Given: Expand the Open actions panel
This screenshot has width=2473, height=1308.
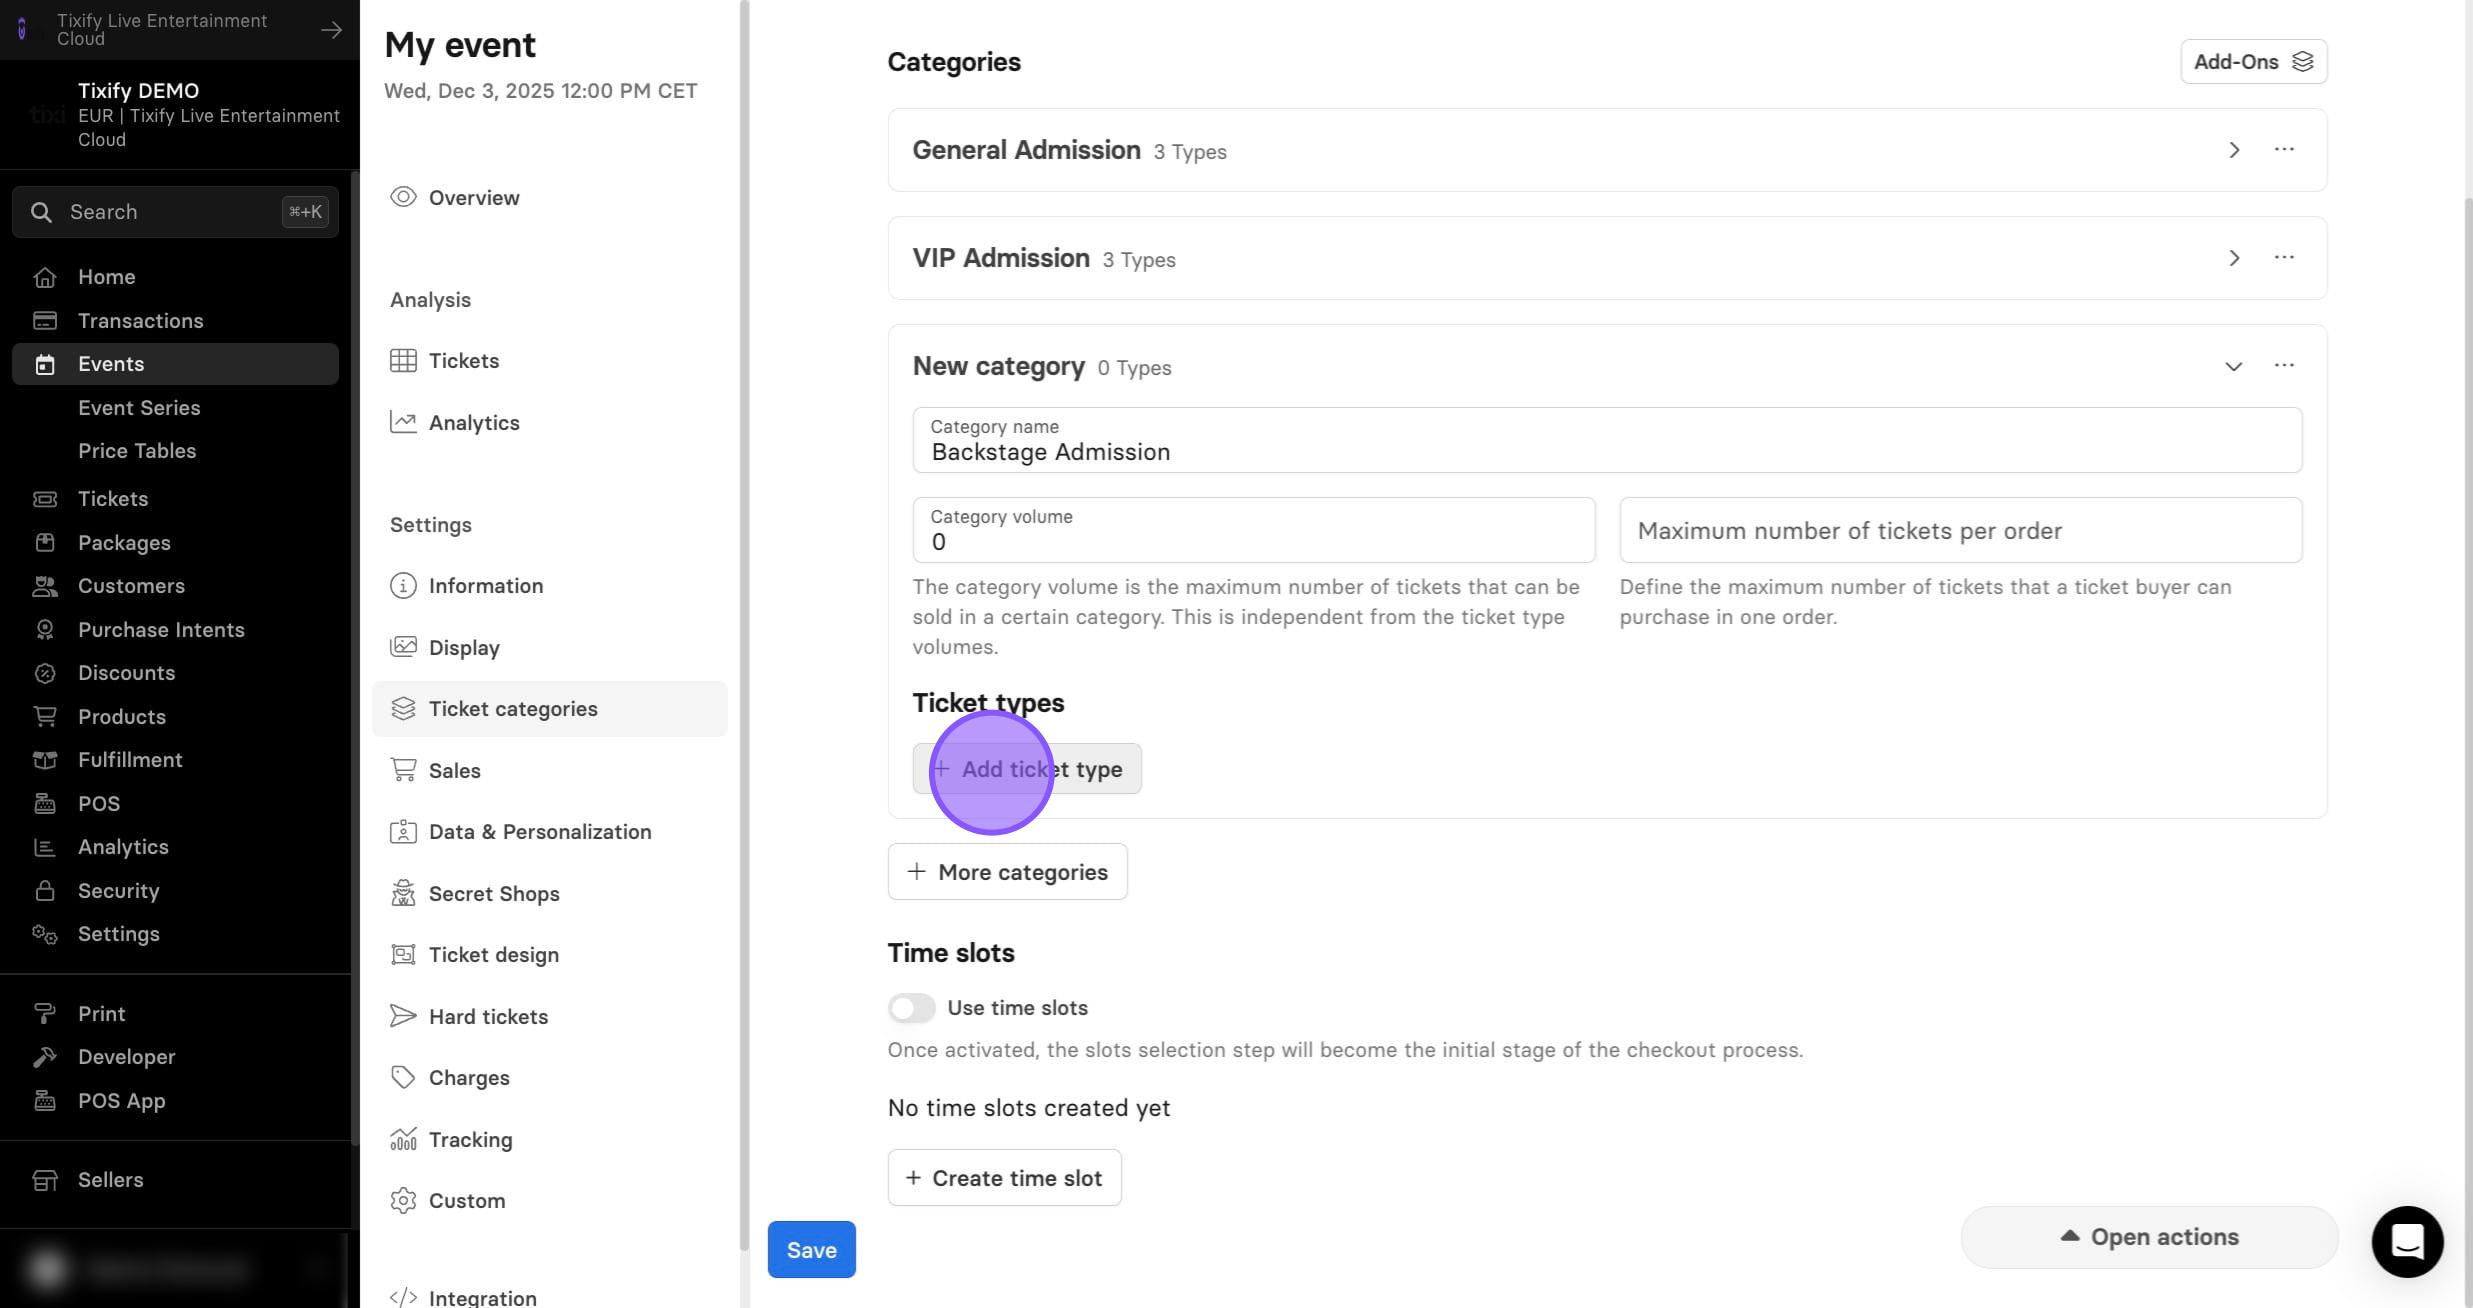Looking at the screenshot, I should click(2149, 1237).
